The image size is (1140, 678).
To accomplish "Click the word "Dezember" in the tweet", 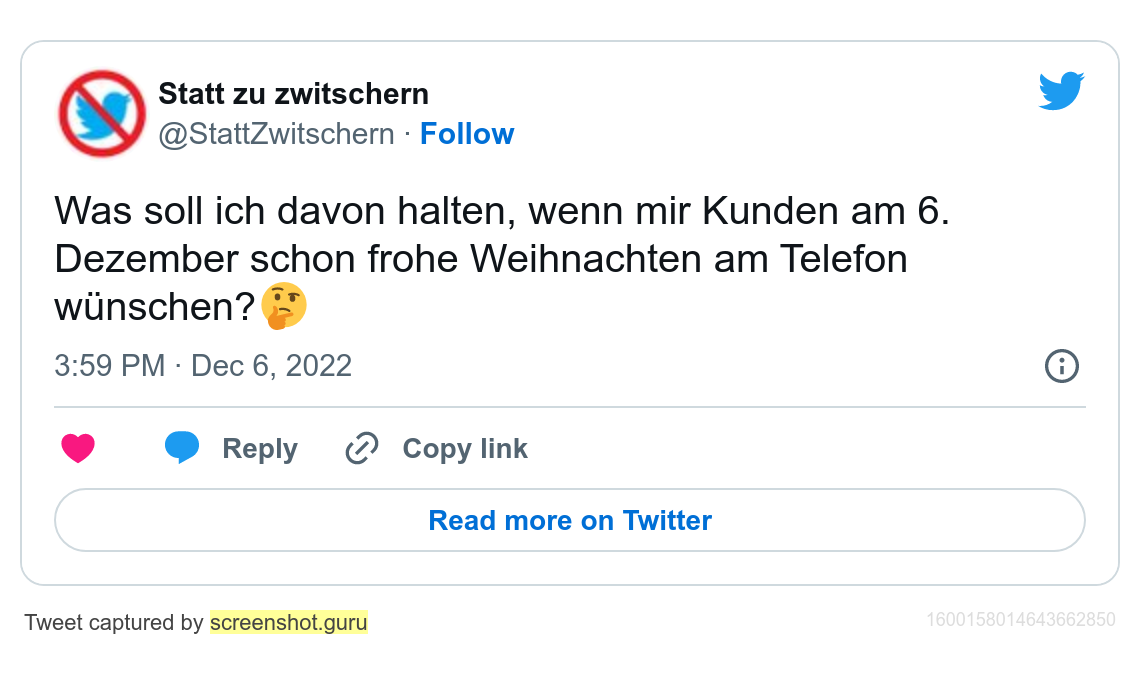I will pyautogui.click(x=146, y=259).
